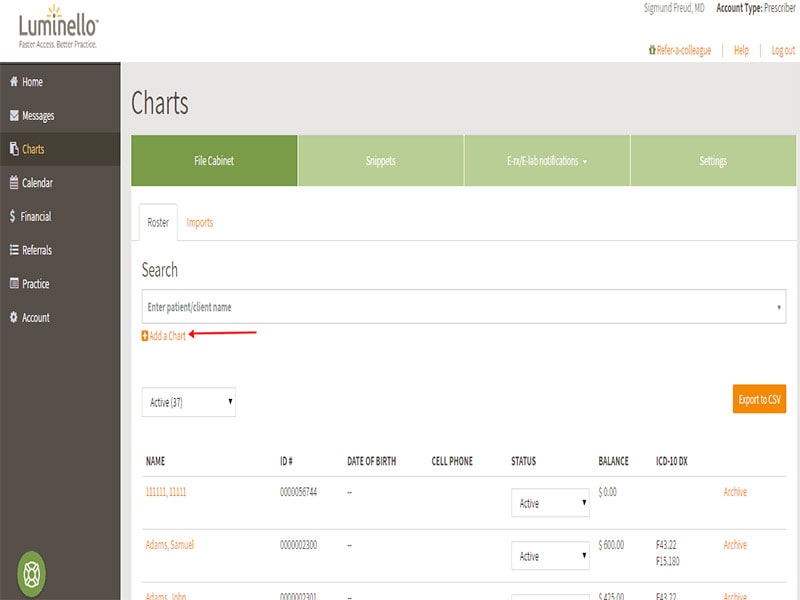Click the Charts document icon in sidebar
Viewport: 800px width, 600px height.
coord(14,148)
